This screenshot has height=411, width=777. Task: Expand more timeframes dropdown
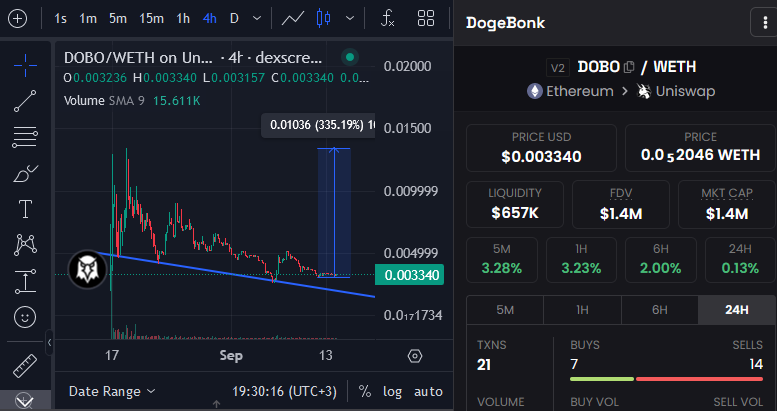[x=257, y=19]
